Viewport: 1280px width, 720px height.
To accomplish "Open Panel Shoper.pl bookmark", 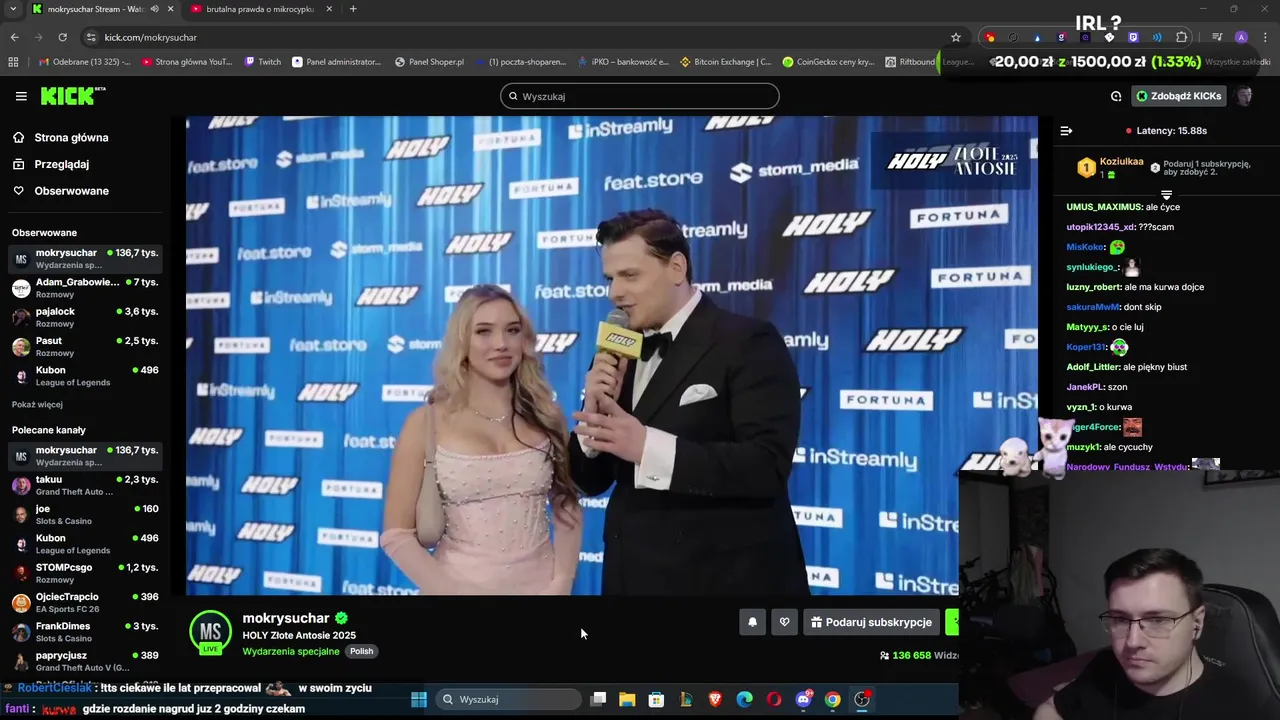I will [x=429, y=62].
